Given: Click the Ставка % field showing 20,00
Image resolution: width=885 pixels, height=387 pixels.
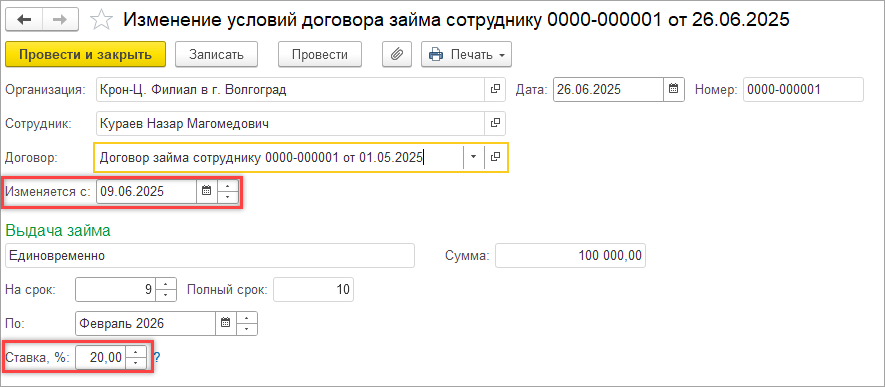Looking at the screenshot, I should [x=100, y=357].
